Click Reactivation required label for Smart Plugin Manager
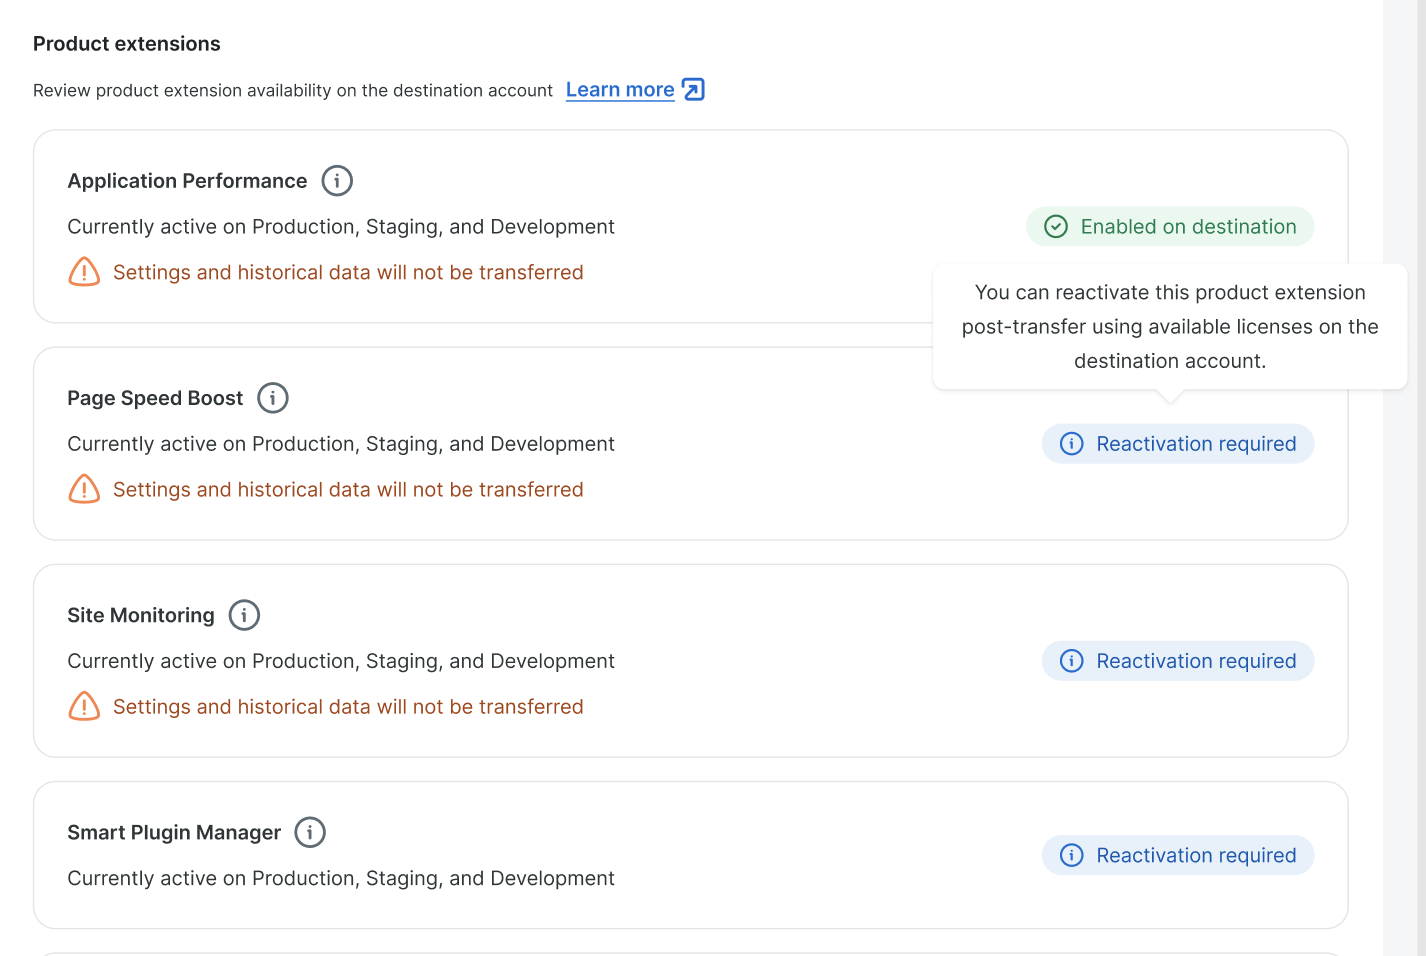This screenshot has width=1426, height=956. 1196,855
